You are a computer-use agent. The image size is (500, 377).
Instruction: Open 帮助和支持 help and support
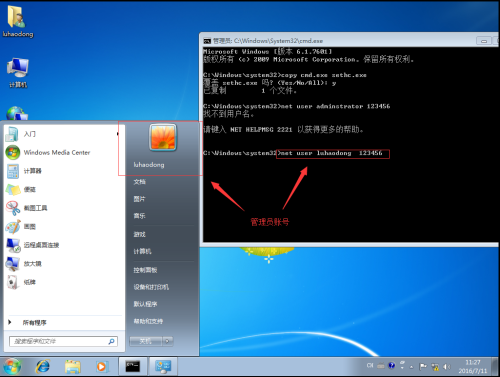(148, 321)
